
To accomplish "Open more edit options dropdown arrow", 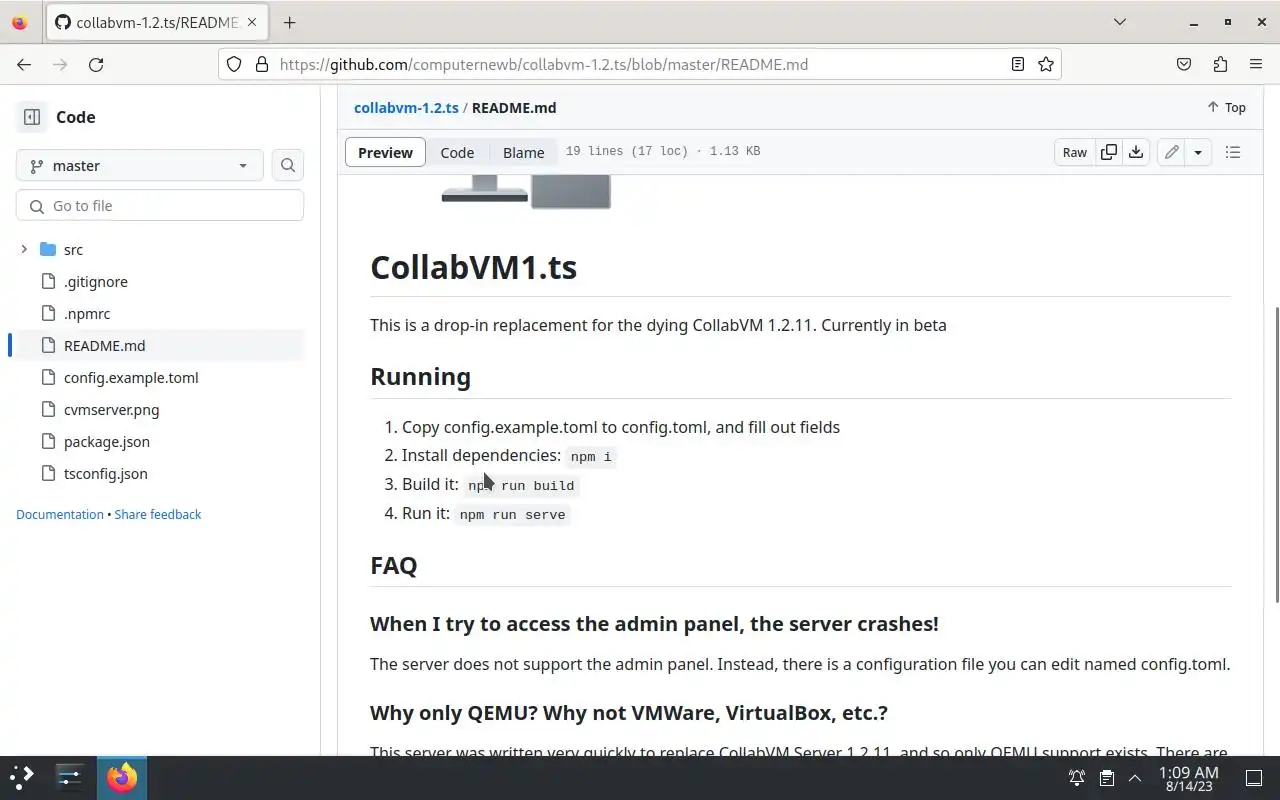I will (x=1198, y=152).
